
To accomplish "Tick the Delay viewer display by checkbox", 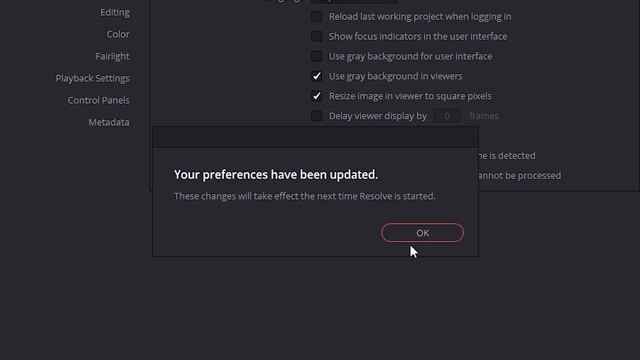I will (316, 116).
